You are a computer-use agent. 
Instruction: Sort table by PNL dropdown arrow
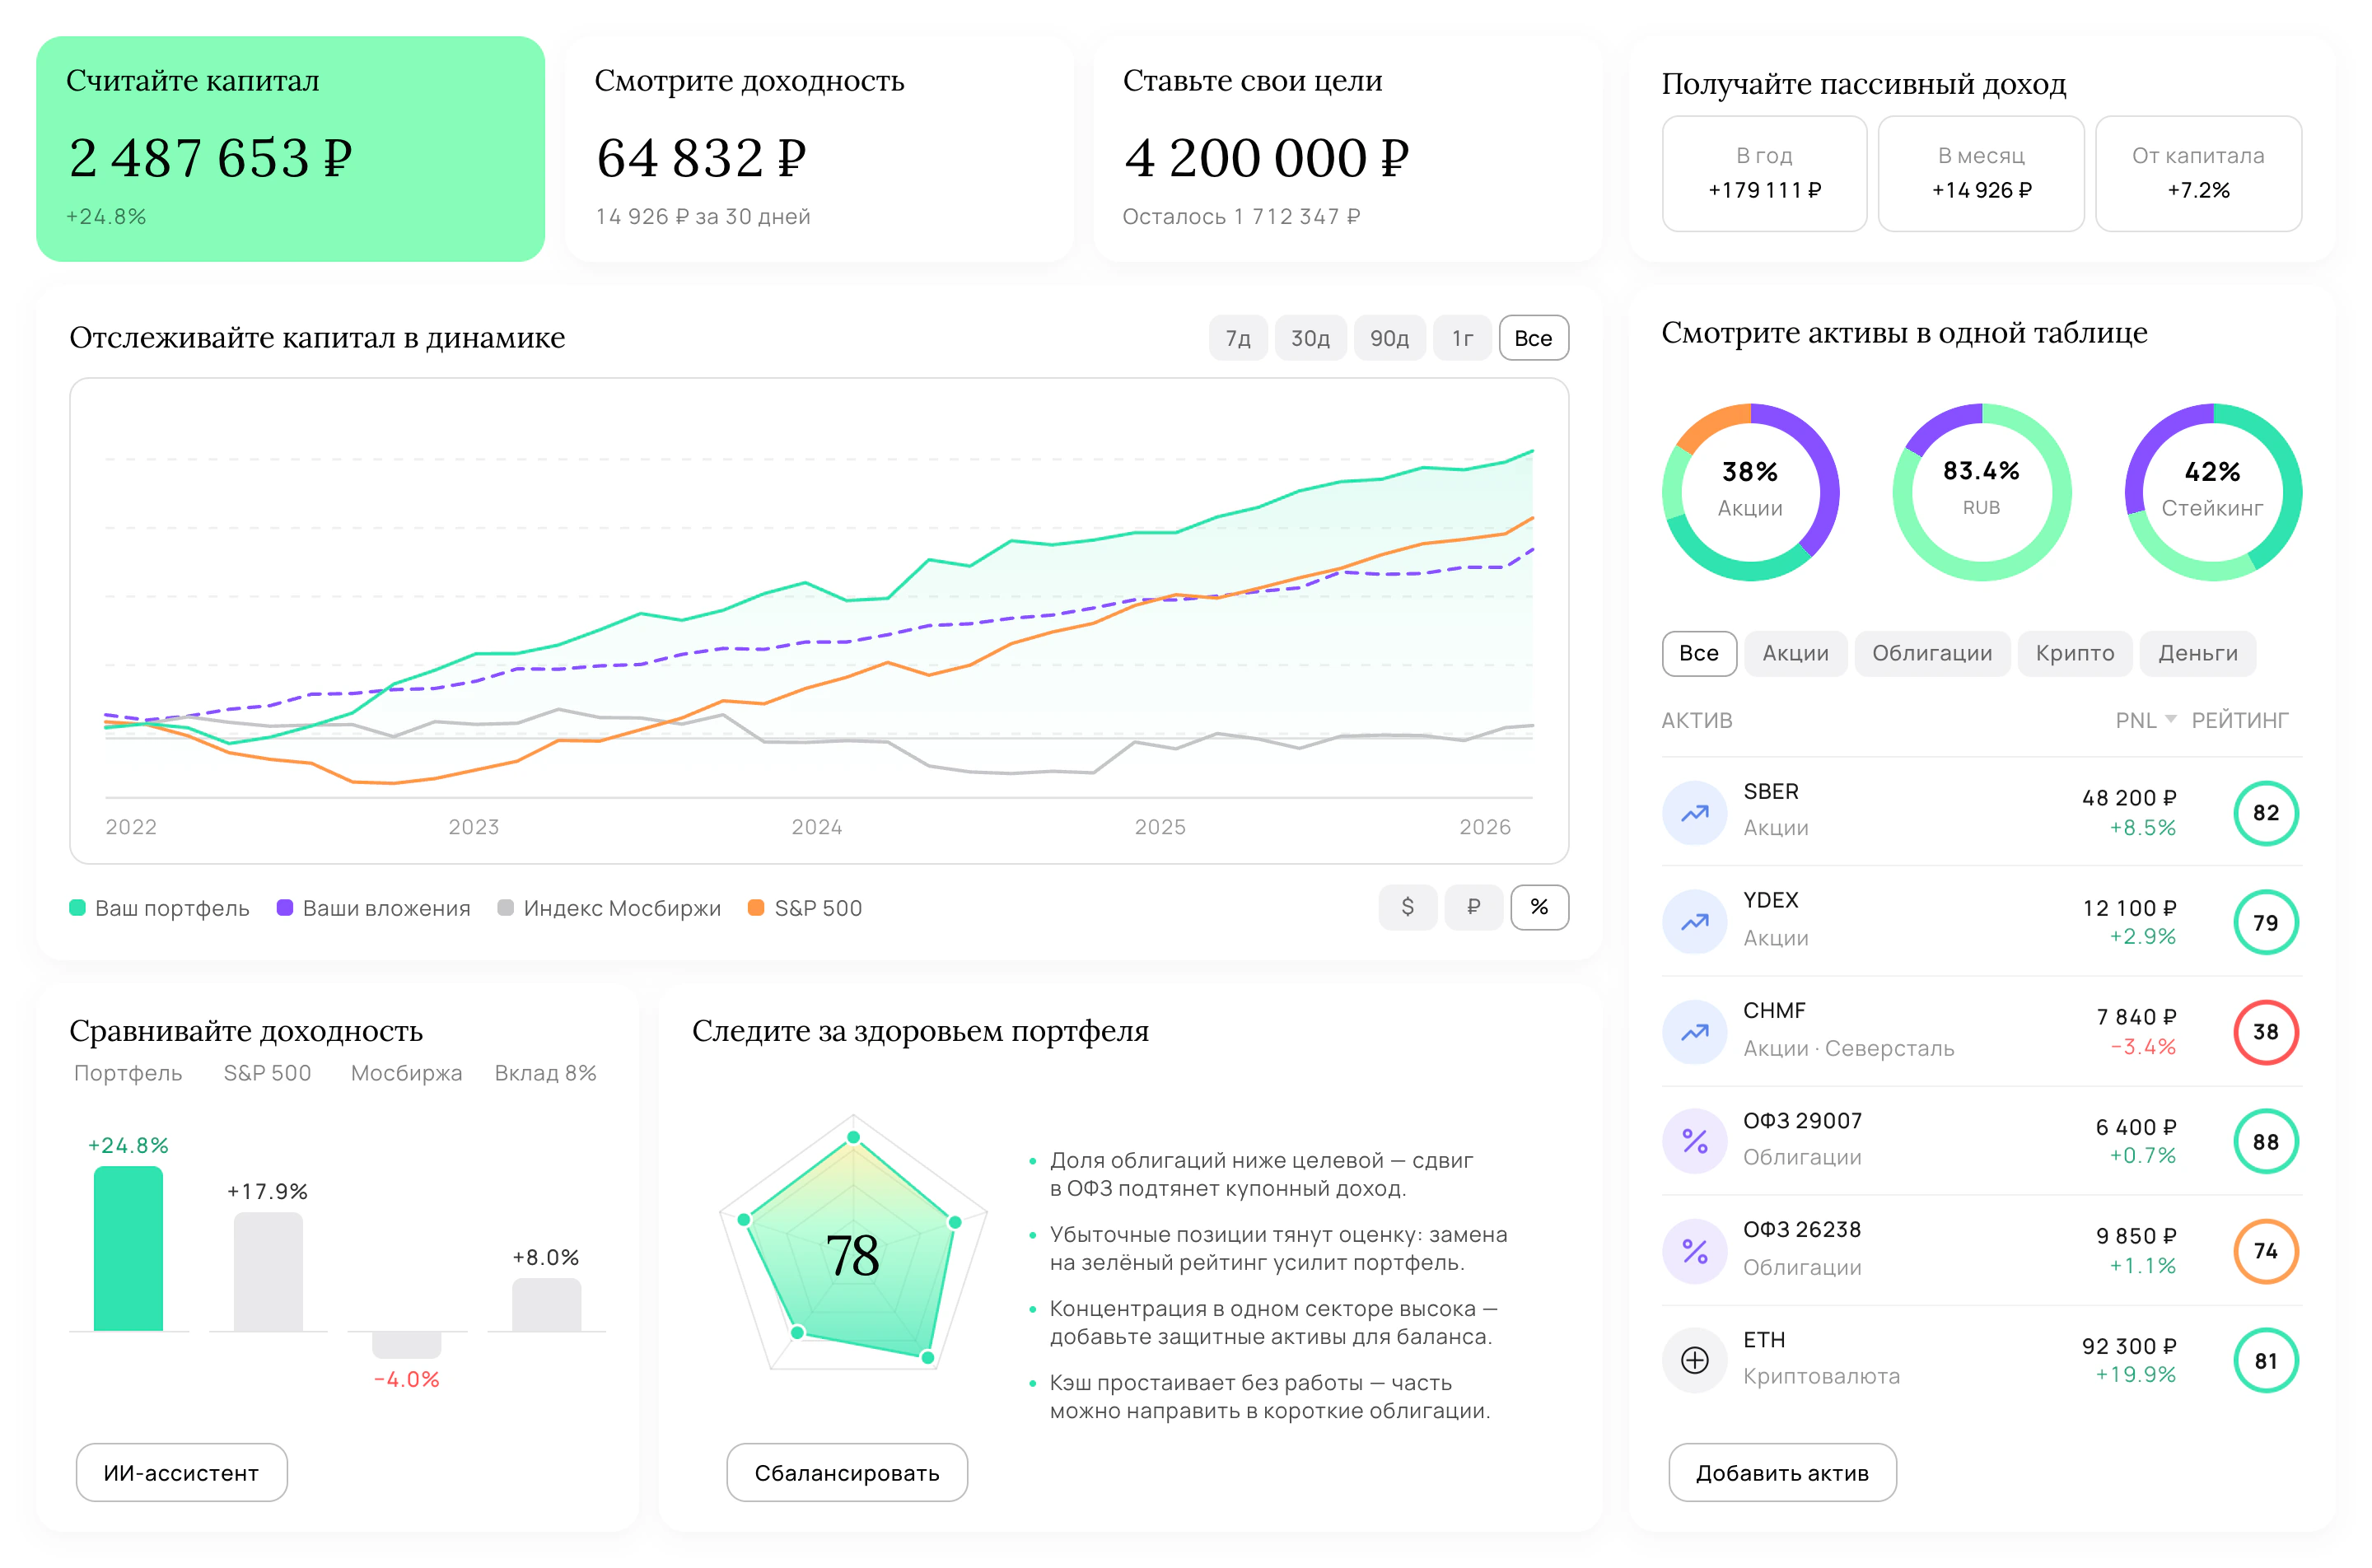[x=2170, y=719]
